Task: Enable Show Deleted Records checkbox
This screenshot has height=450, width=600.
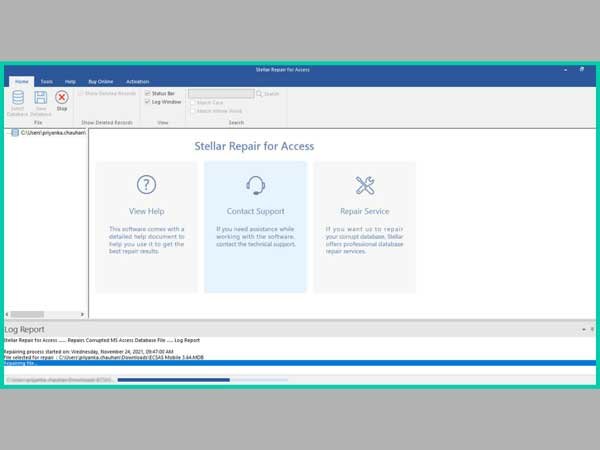Action: pos(81,93)
